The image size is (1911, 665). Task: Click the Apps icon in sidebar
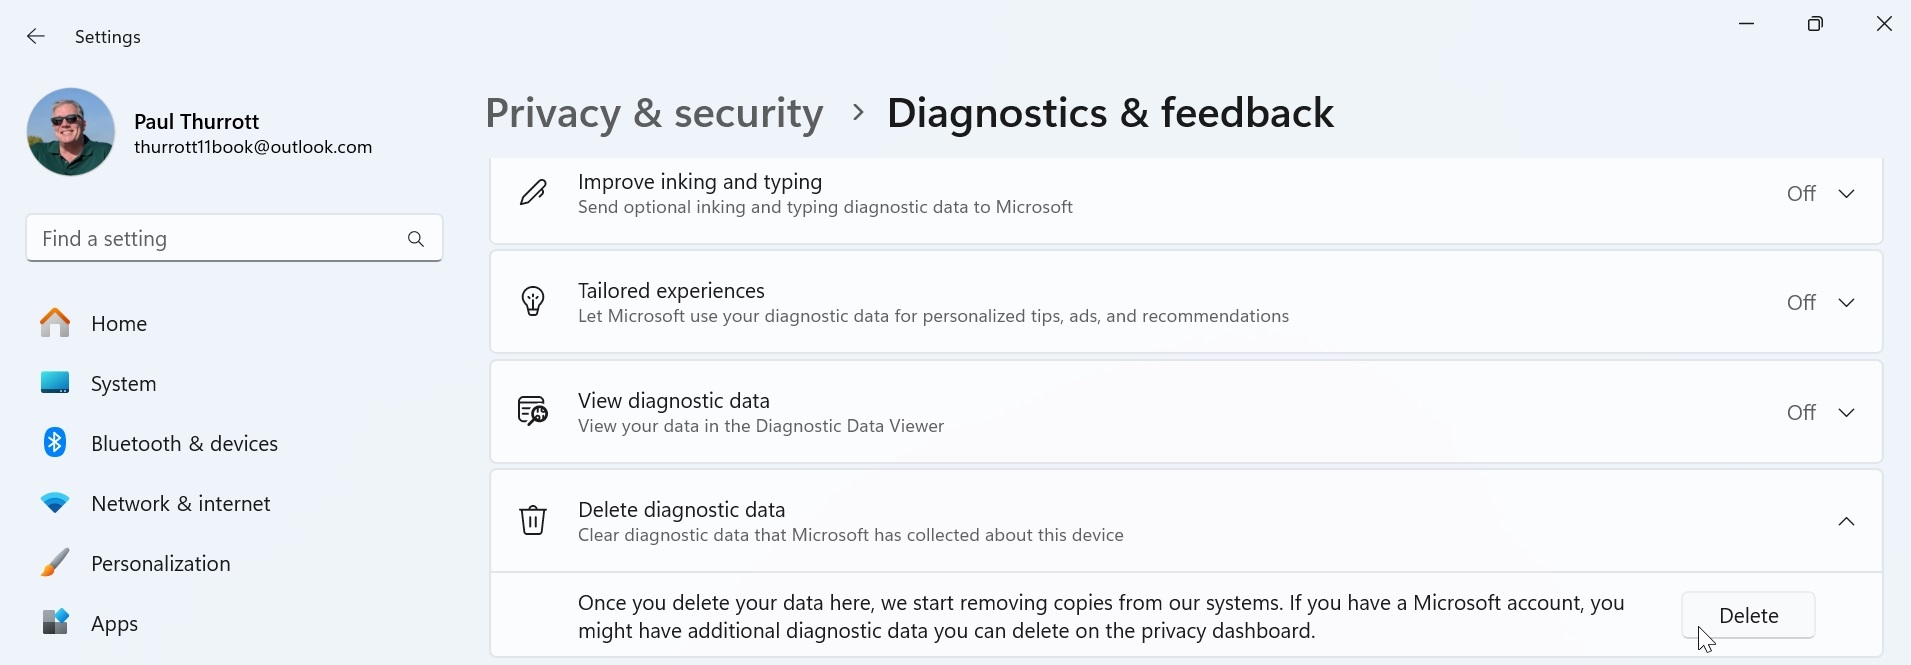(55, 623)
